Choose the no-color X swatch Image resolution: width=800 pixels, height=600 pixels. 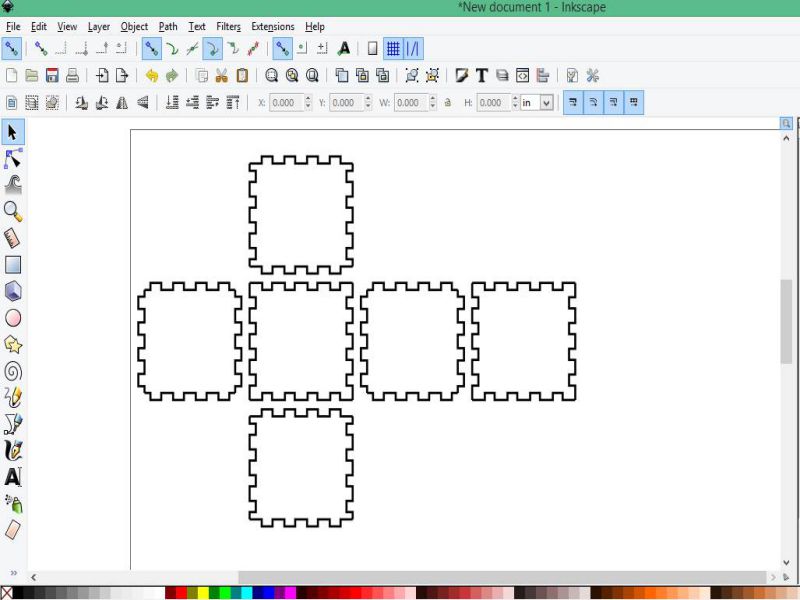coord(6,593)
